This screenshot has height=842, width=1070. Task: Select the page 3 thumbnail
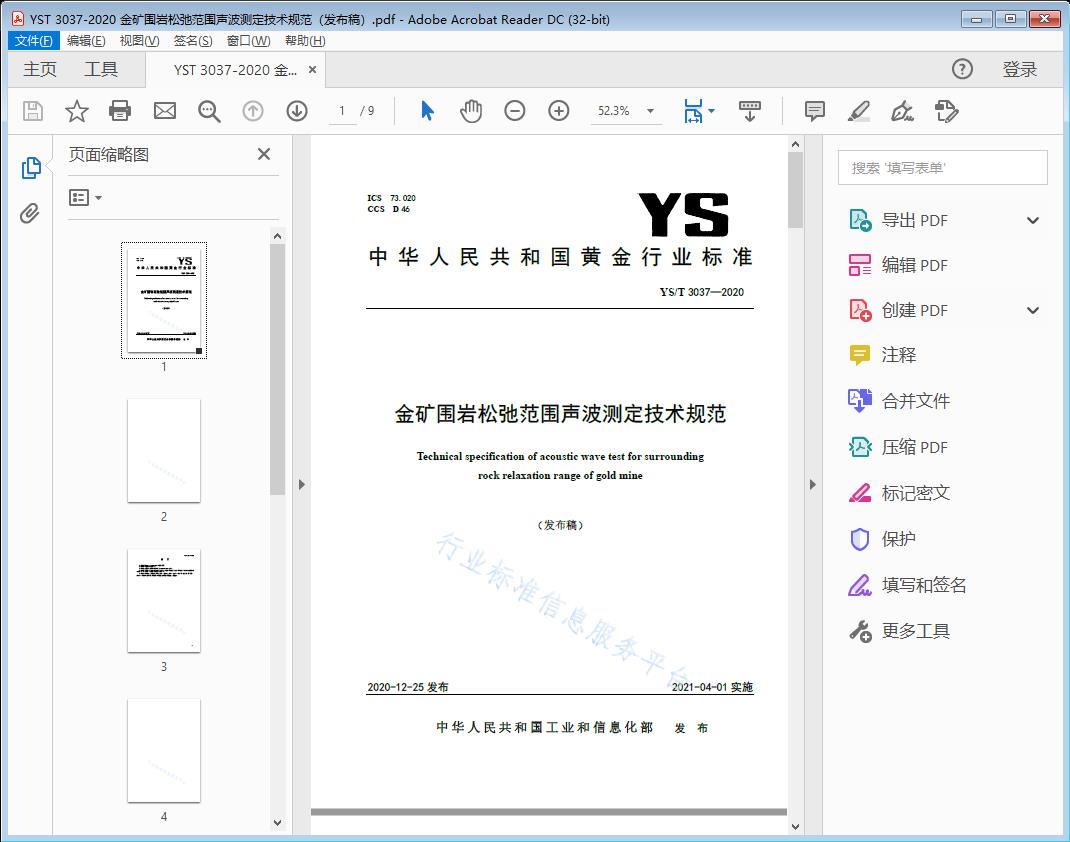tap(164, 600)
